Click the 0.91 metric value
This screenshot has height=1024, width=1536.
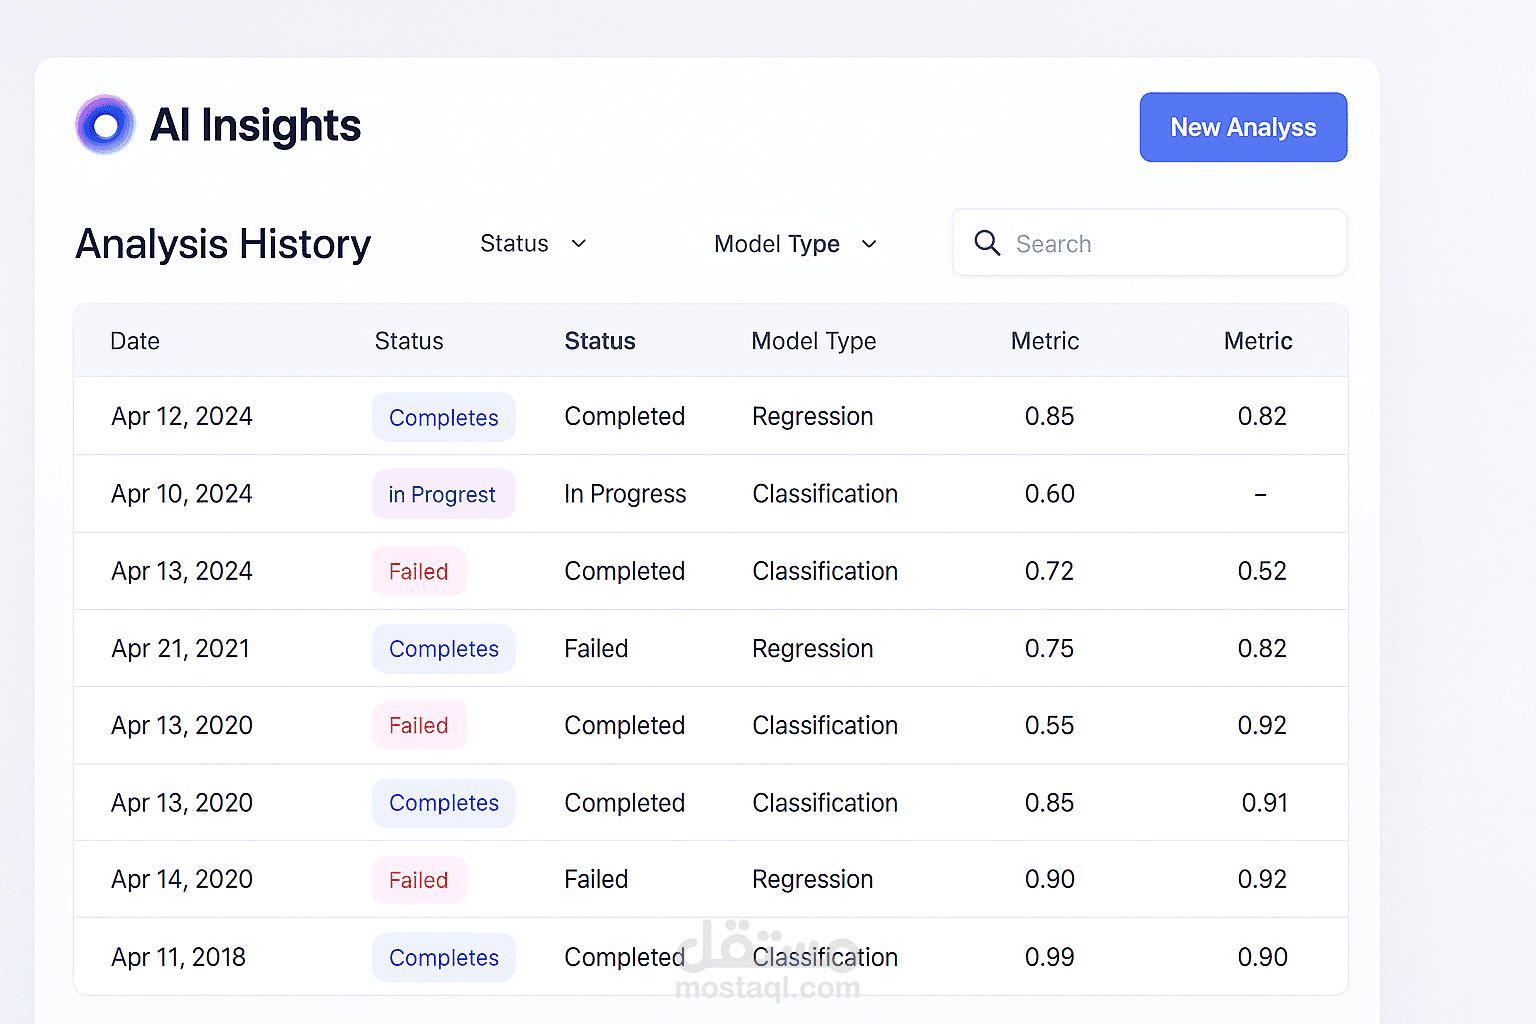click(1265, 803)
